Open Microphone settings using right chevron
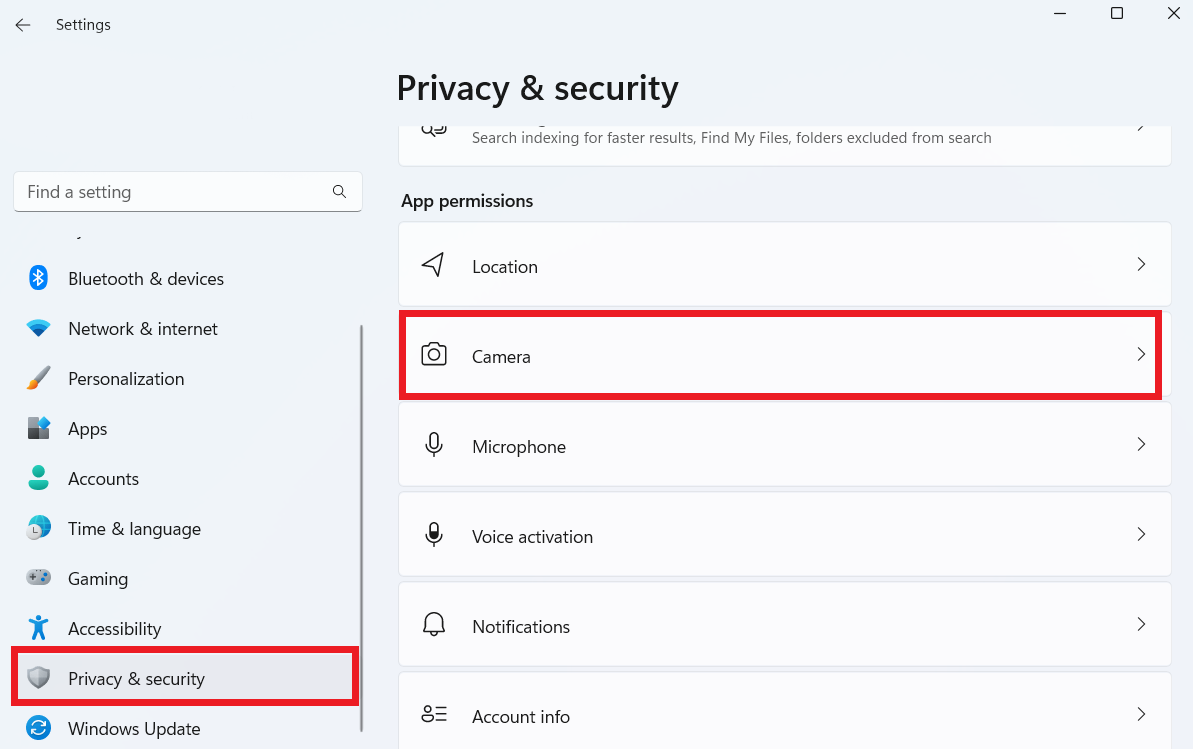This screenshot has height=749, width=1193. 1141,445
